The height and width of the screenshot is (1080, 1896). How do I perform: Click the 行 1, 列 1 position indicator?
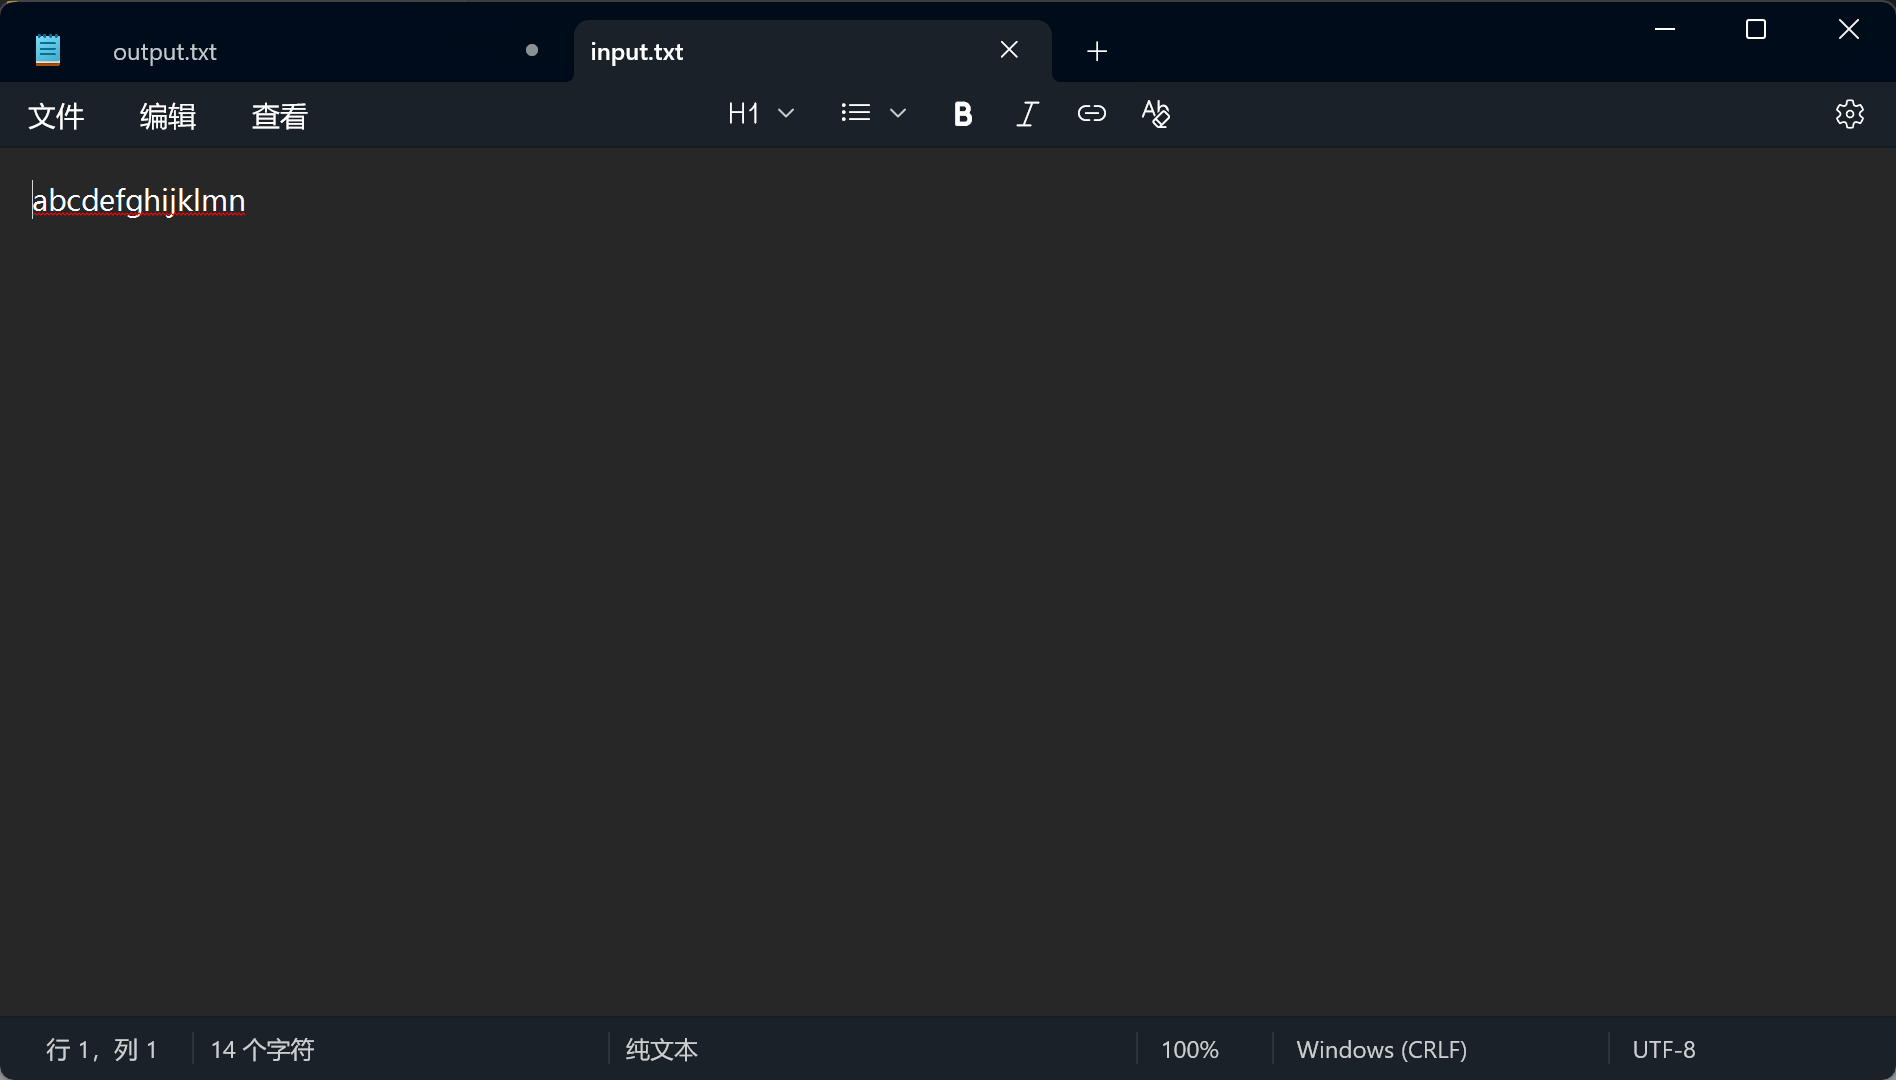pyautogui.click(x=101, y=1049)
